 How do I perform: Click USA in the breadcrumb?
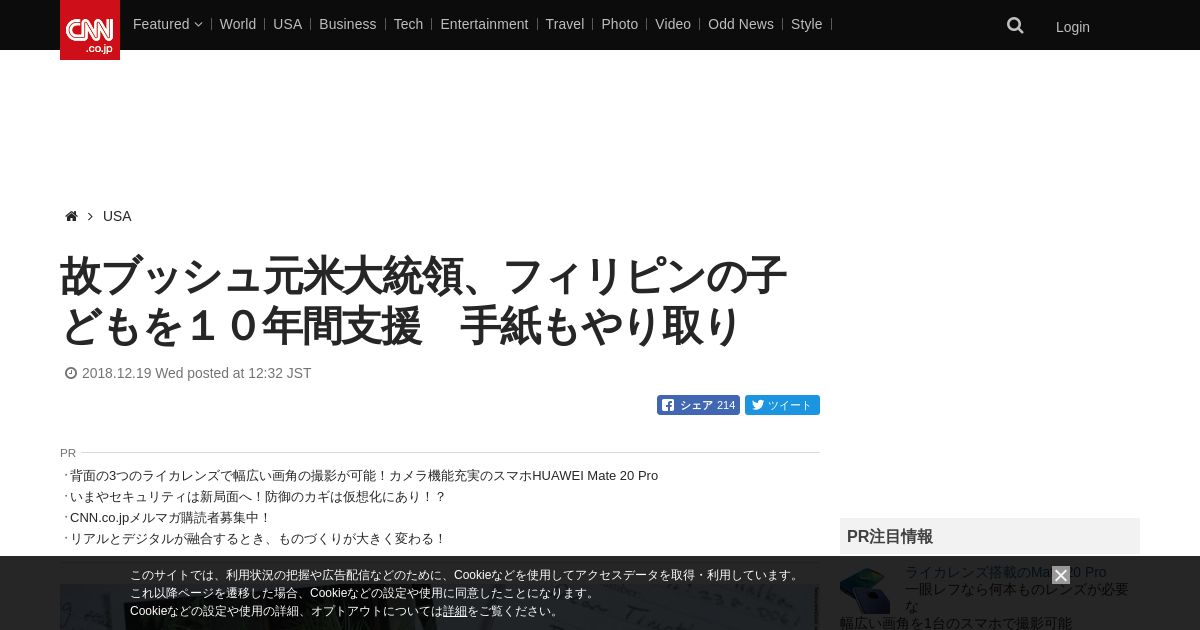click(117, 216)
